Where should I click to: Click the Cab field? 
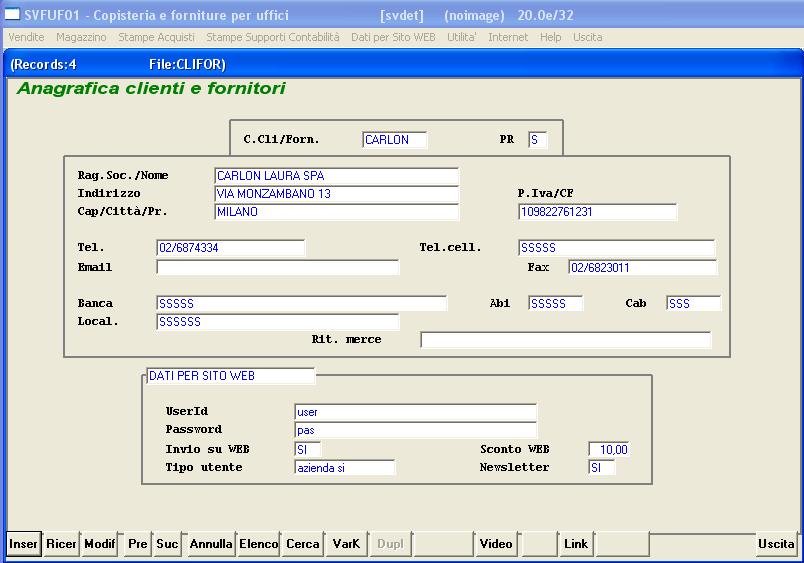[x=693, y=304]
